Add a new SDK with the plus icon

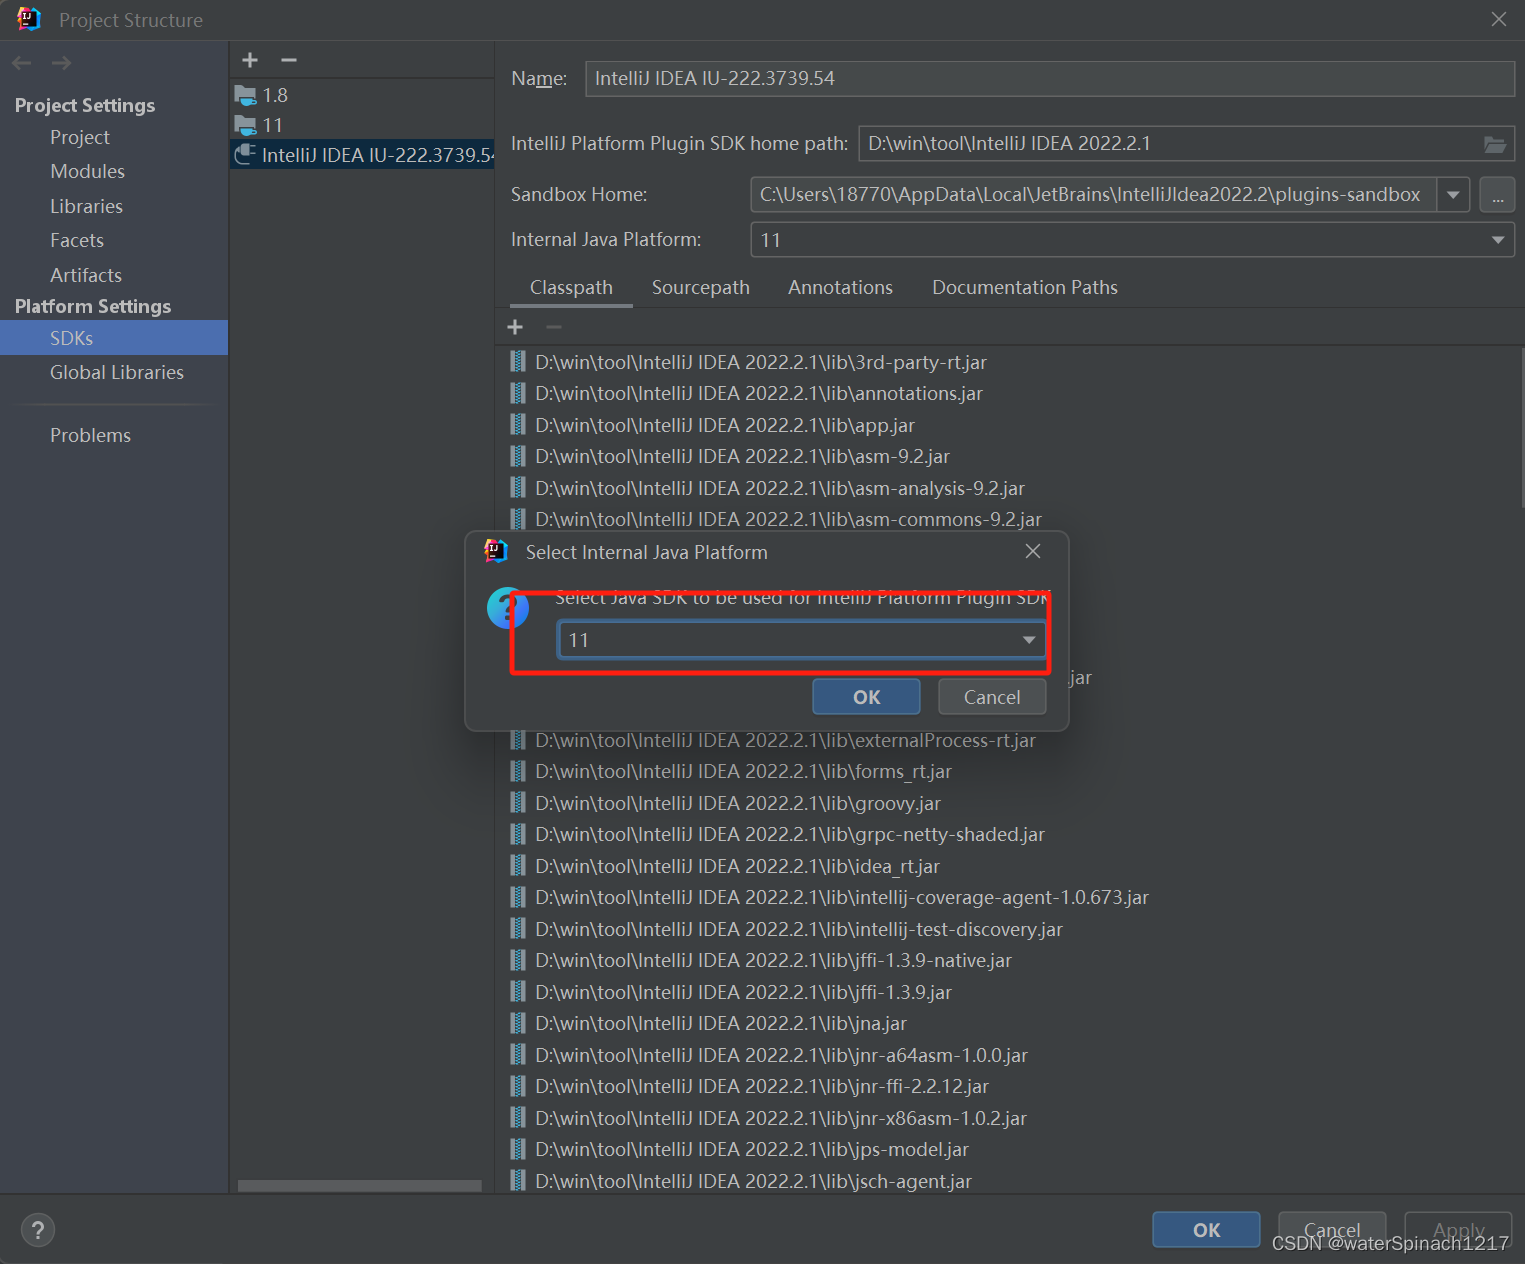(250, 61)
